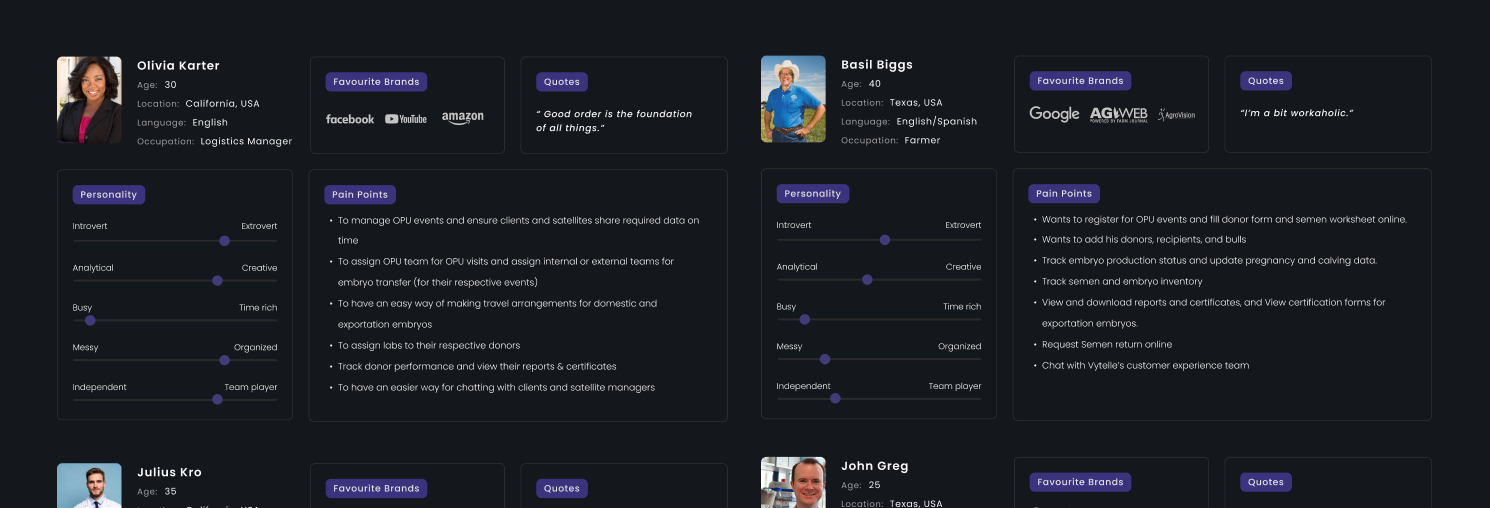Select the Personality tag in Olivia's card
The image size is (1490, 508).
click(108, 194)
